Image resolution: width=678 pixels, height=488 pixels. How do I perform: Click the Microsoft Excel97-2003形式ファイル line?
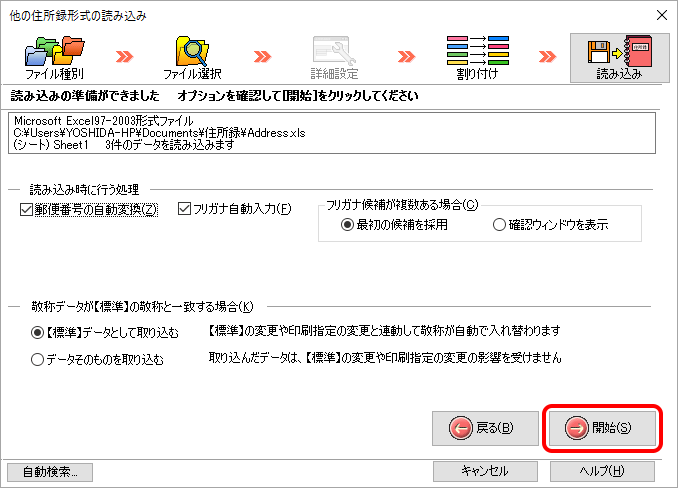(103, 121)
